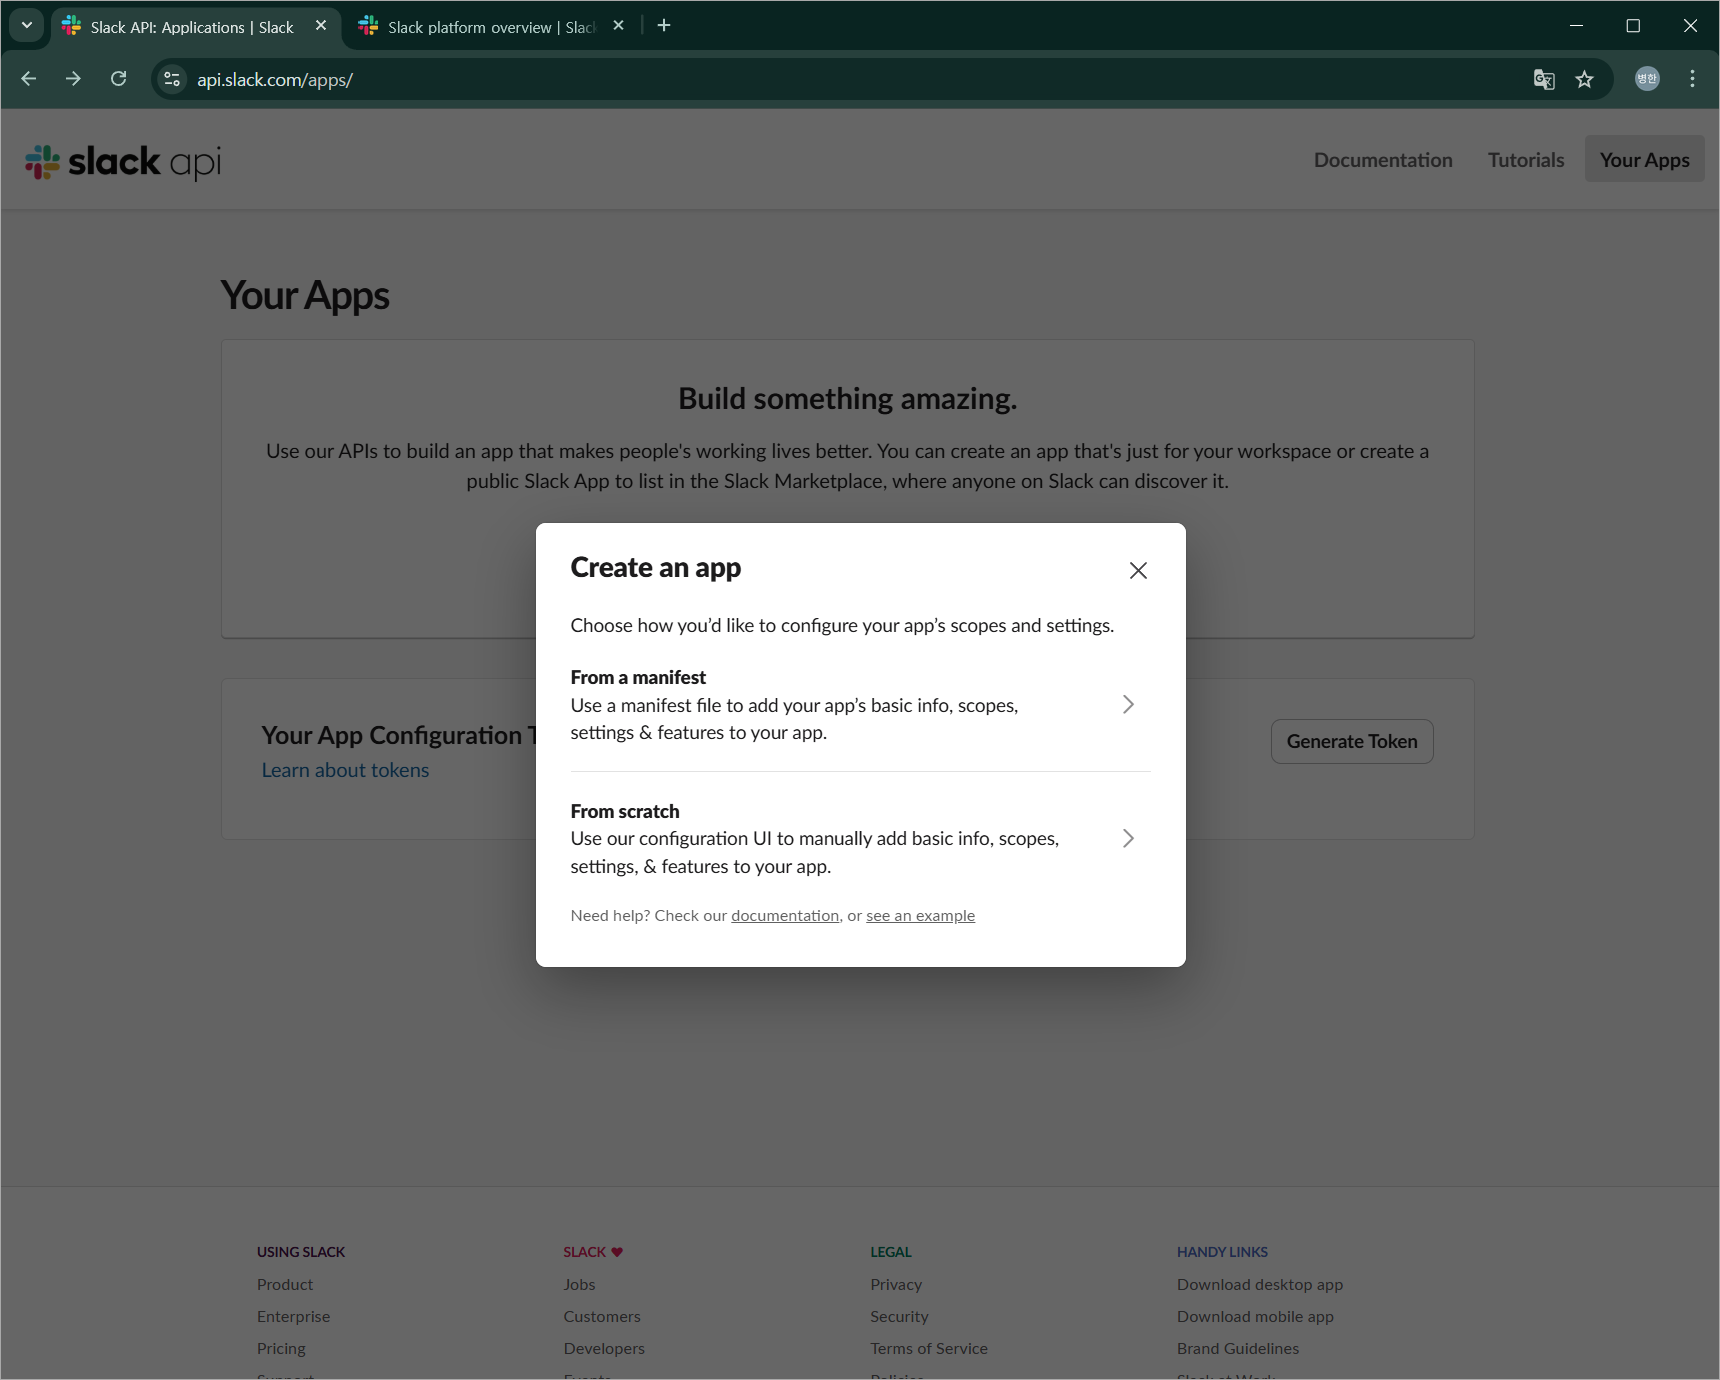This screenshot has height=1380, width=1720.
Task: Expand the From a manifest option chevron
Action: [x=1128, y=704]
